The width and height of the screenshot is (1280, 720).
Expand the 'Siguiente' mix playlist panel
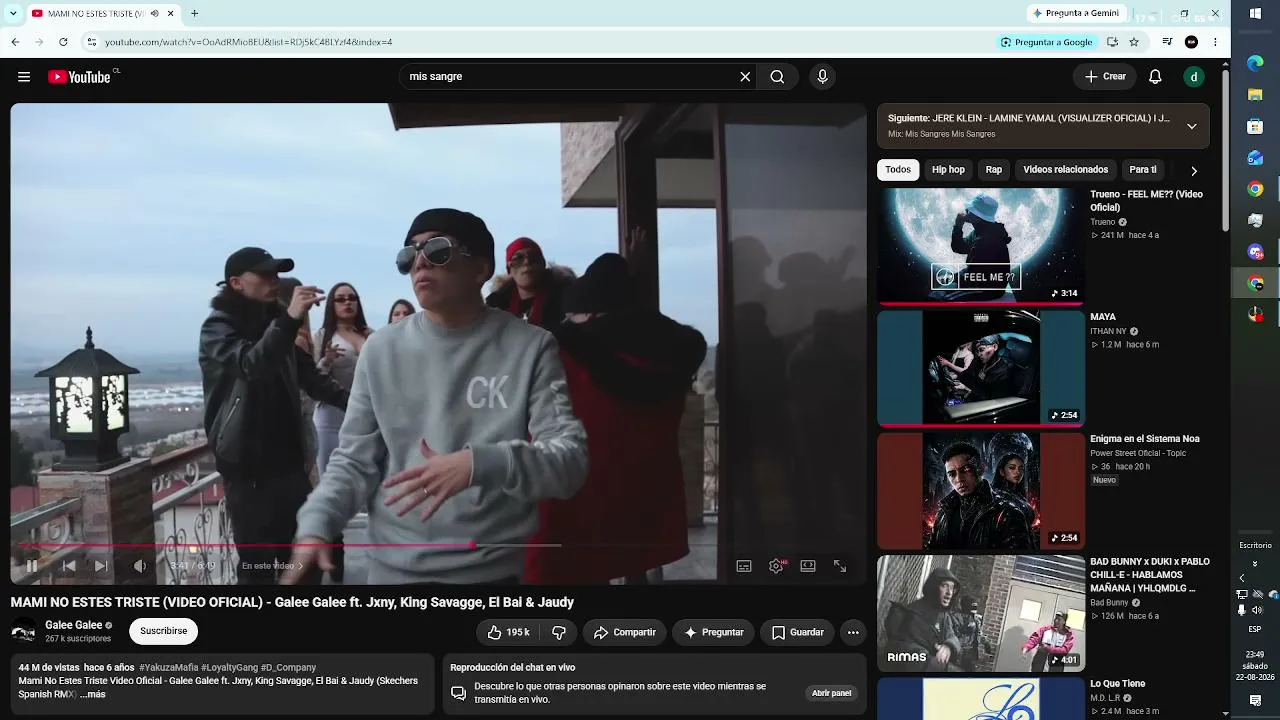(1191, 126)
